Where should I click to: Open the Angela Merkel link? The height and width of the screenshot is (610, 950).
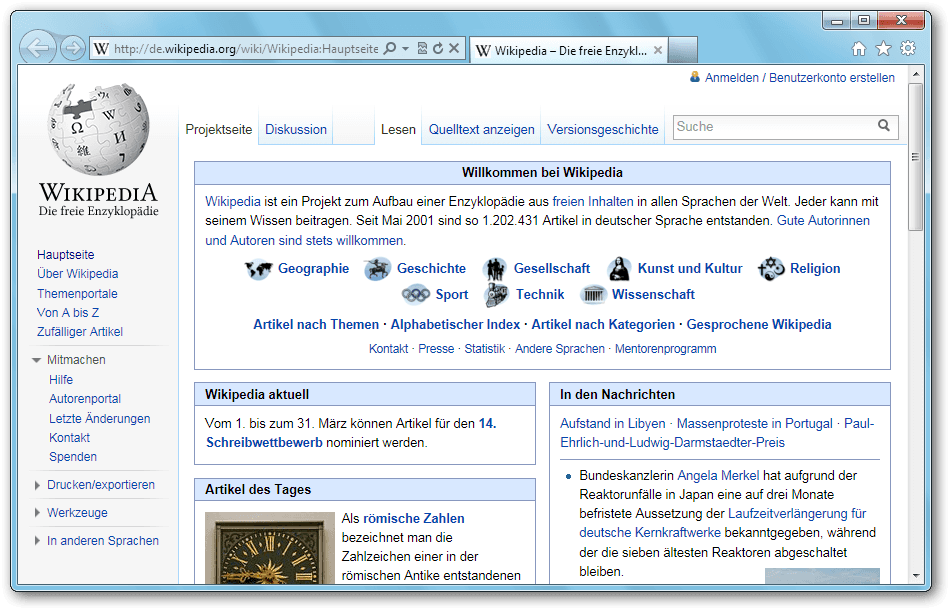[718, 476]
